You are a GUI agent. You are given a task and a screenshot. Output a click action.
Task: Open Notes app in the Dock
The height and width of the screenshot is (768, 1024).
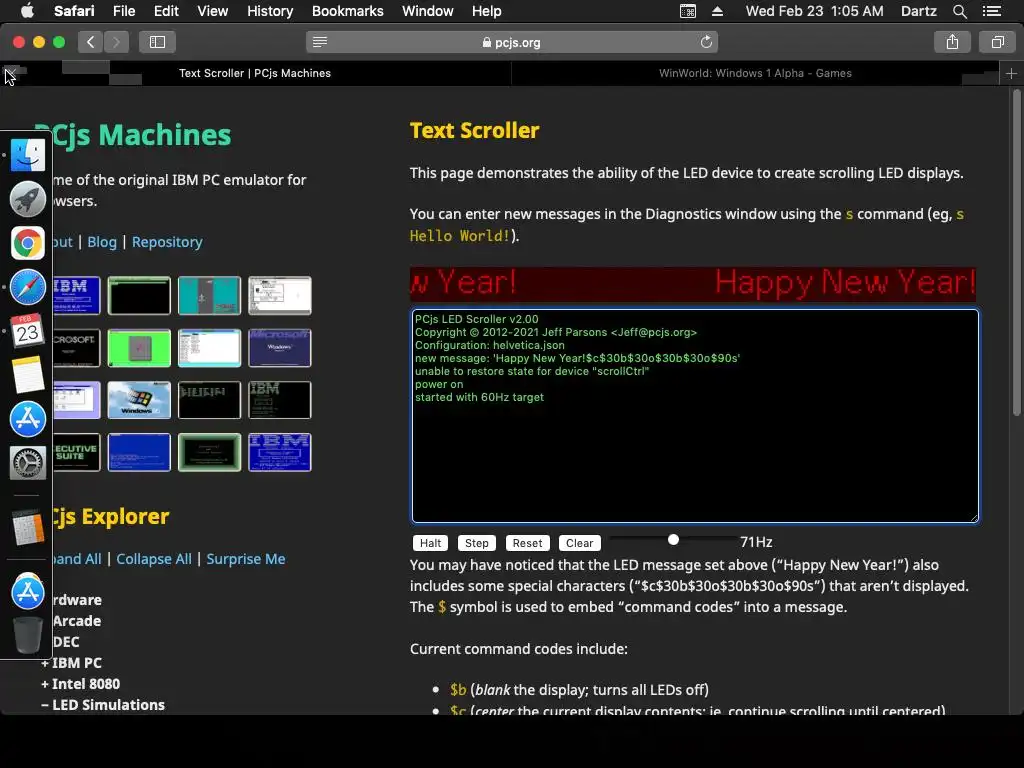(x=27, y=375)
